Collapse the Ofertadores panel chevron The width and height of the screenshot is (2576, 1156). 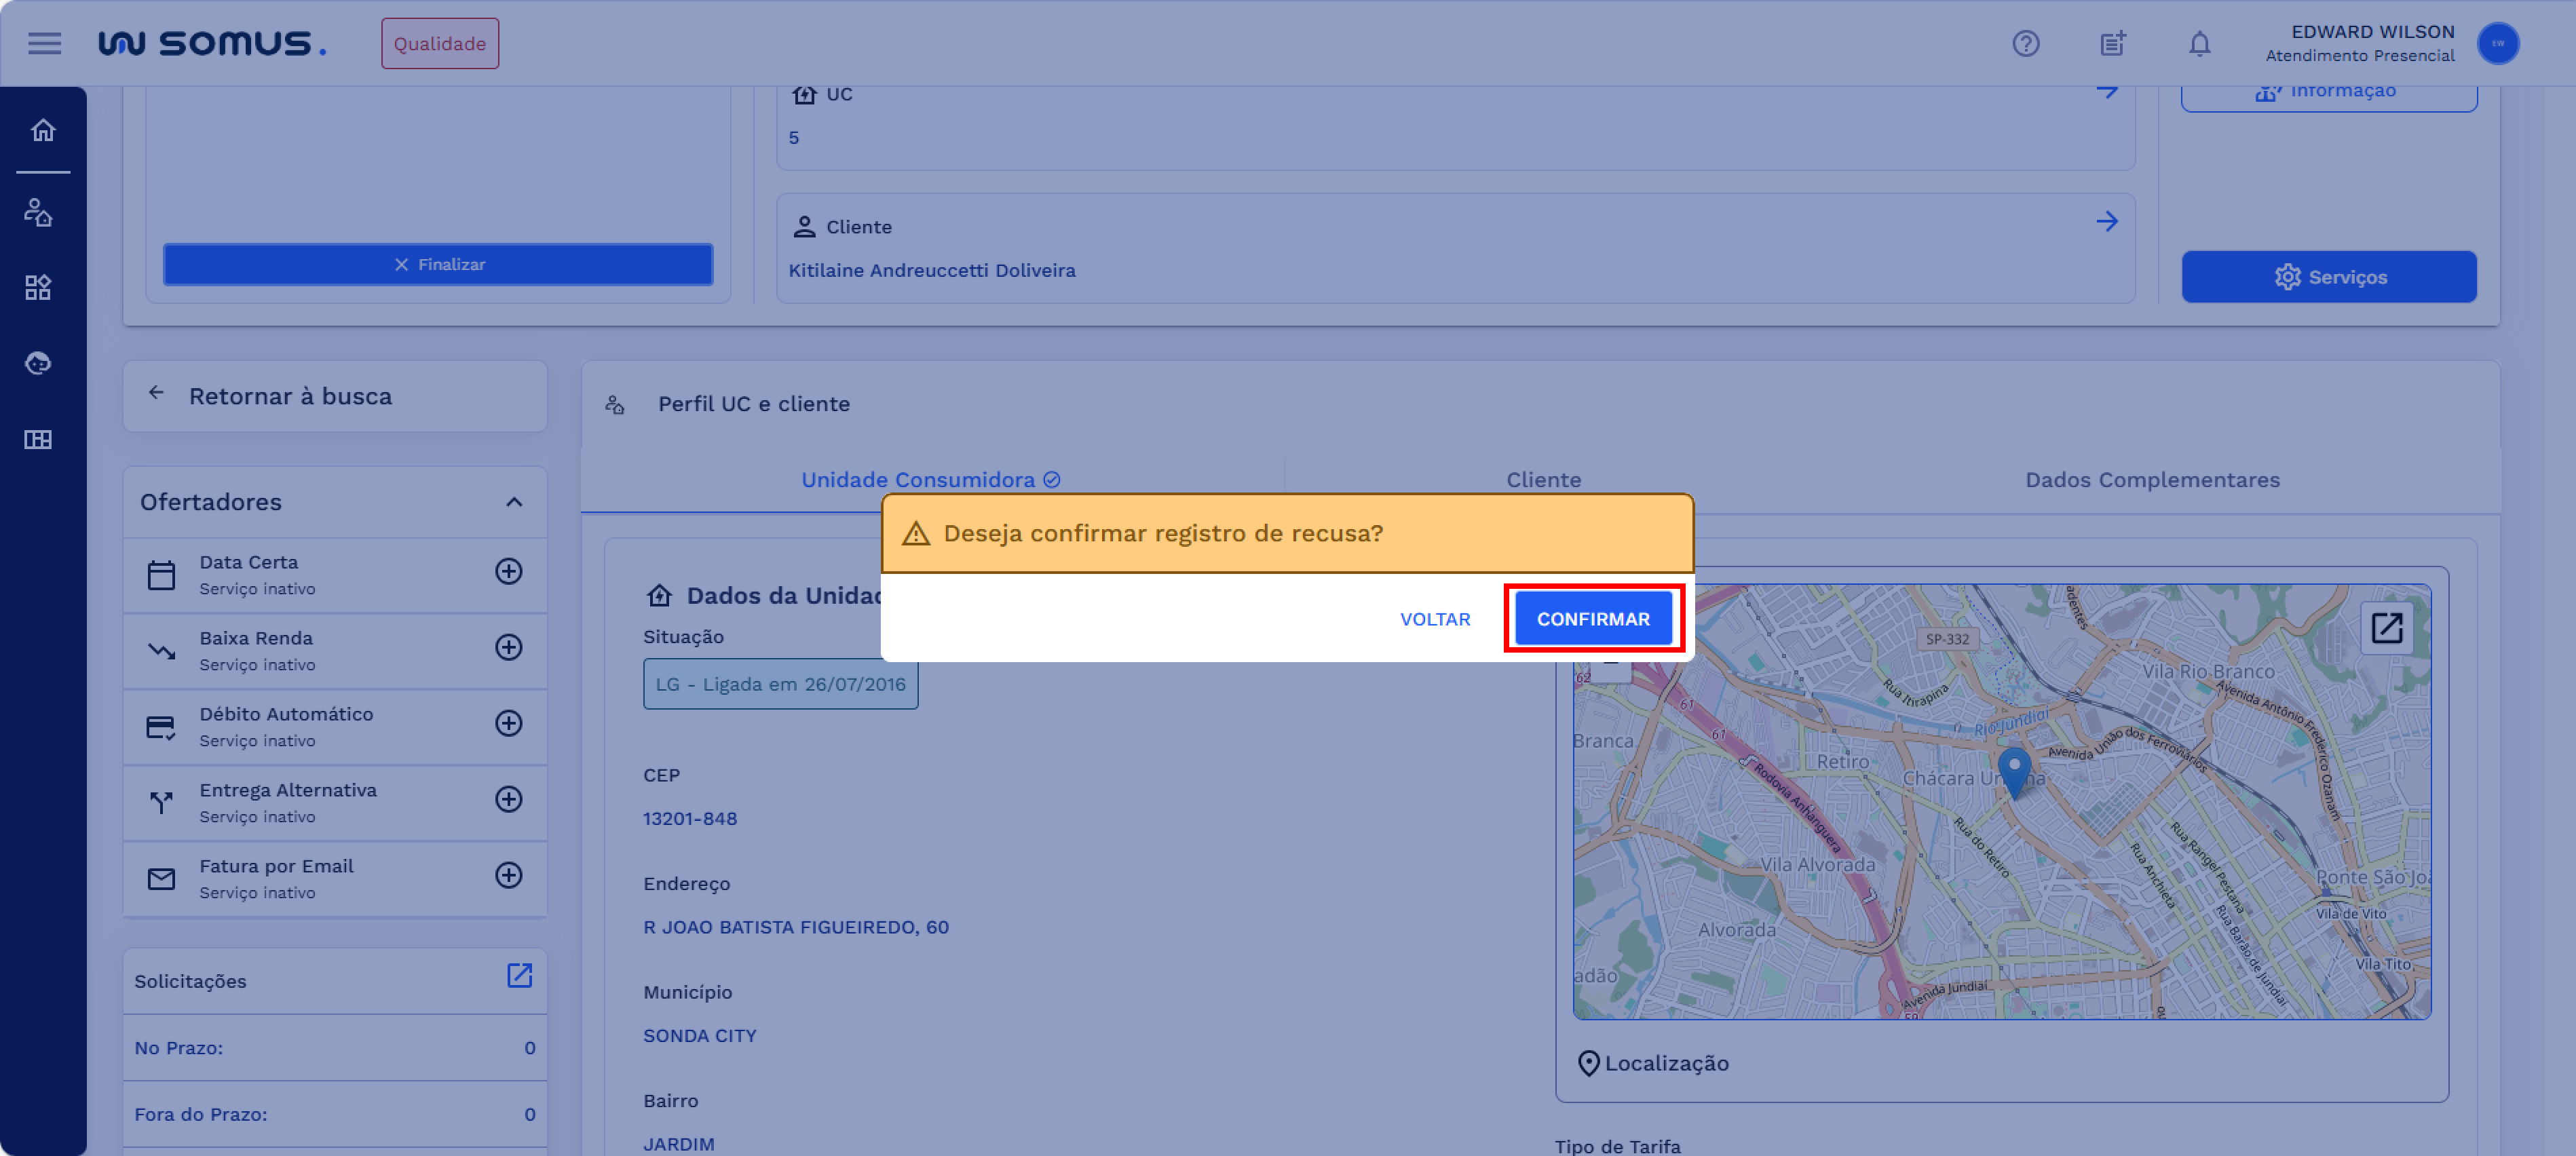coord(514,502)
